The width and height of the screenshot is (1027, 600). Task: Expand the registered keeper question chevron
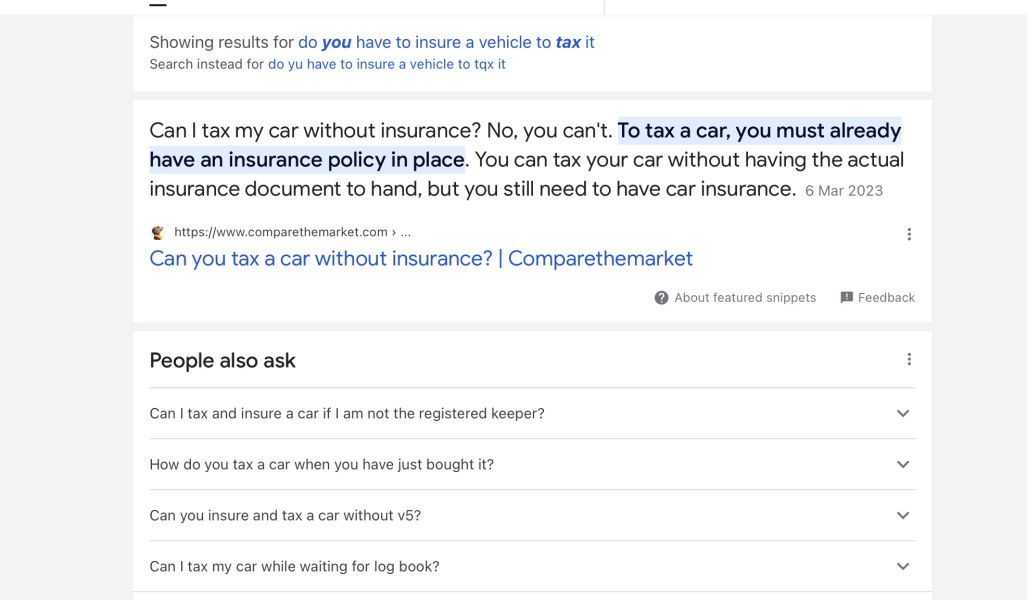click(x=903, y=414)
